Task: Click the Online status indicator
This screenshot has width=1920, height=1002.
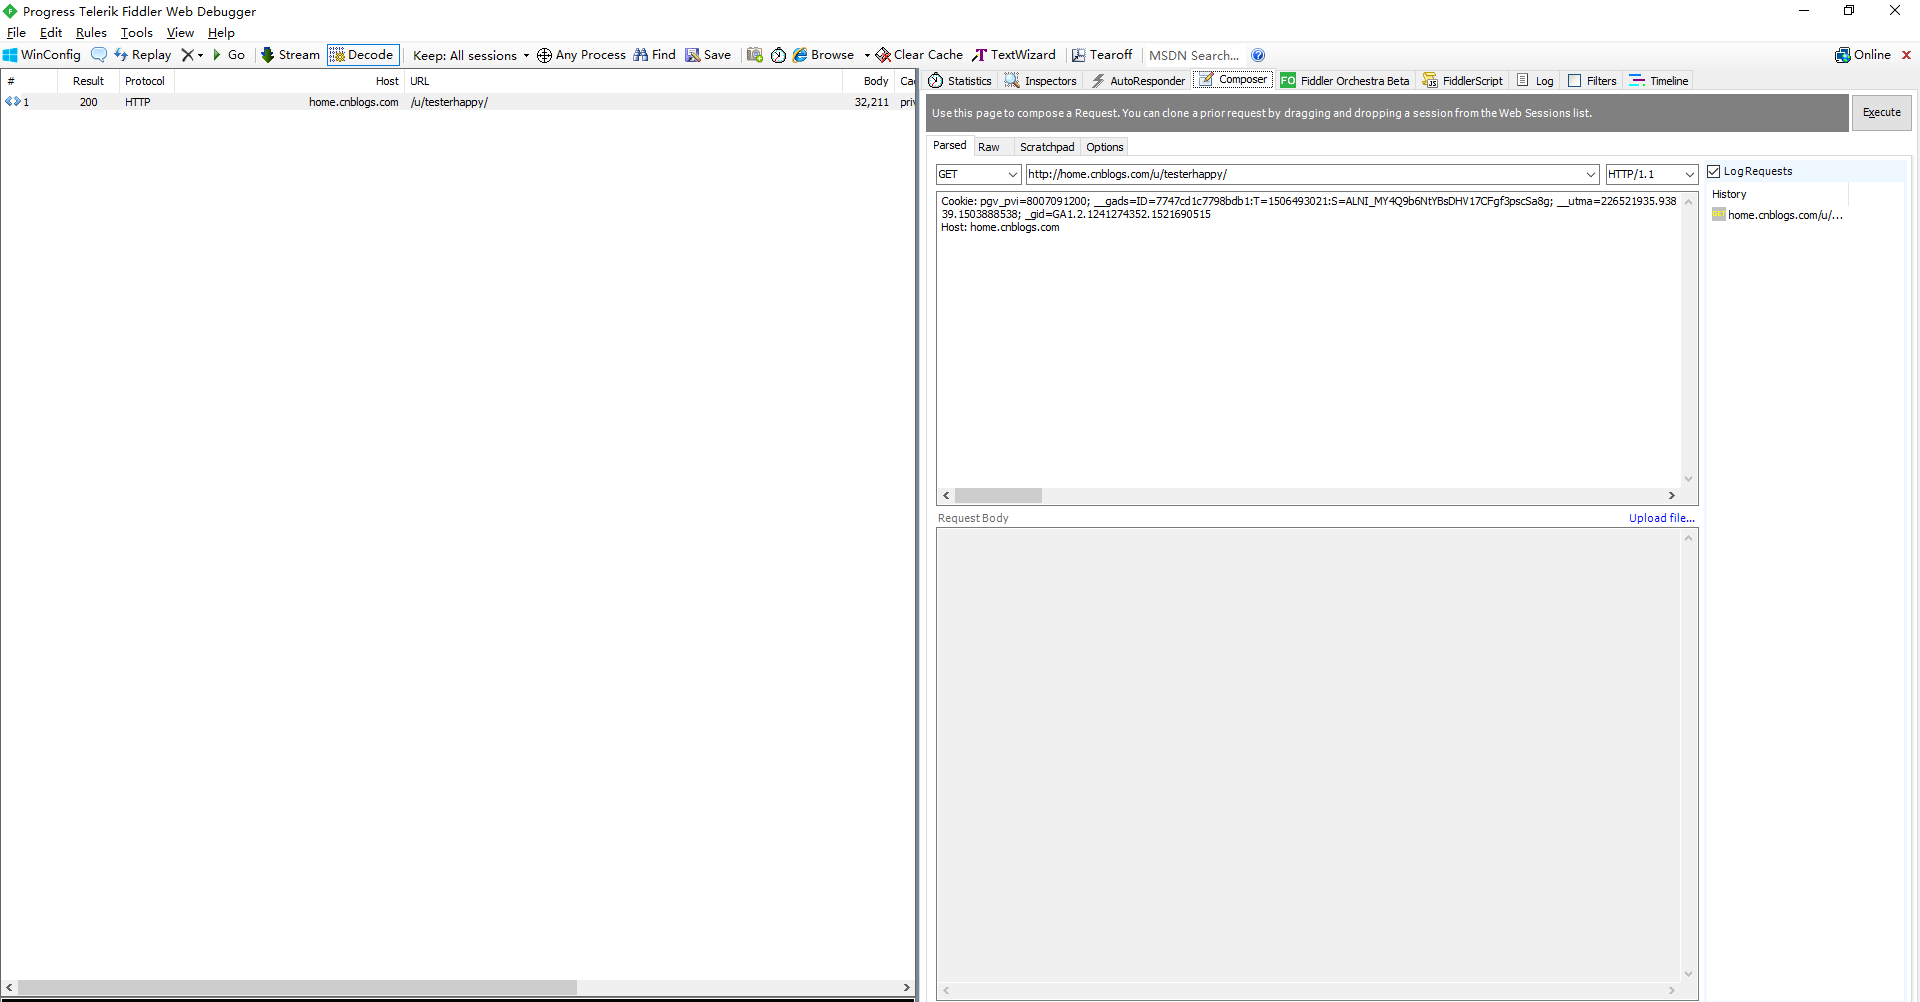Action: click(x=1863, y=55)
